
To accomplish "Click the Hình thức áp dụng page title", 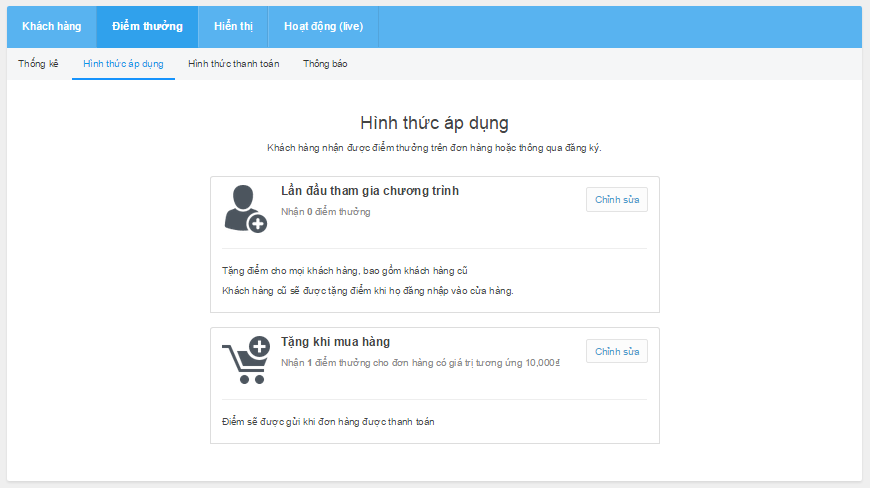I will point(434,123).
